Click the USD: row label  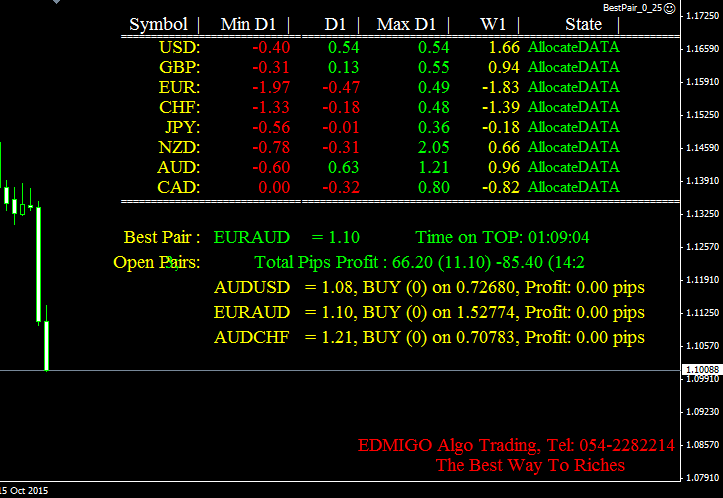click(x=179, y=47)
